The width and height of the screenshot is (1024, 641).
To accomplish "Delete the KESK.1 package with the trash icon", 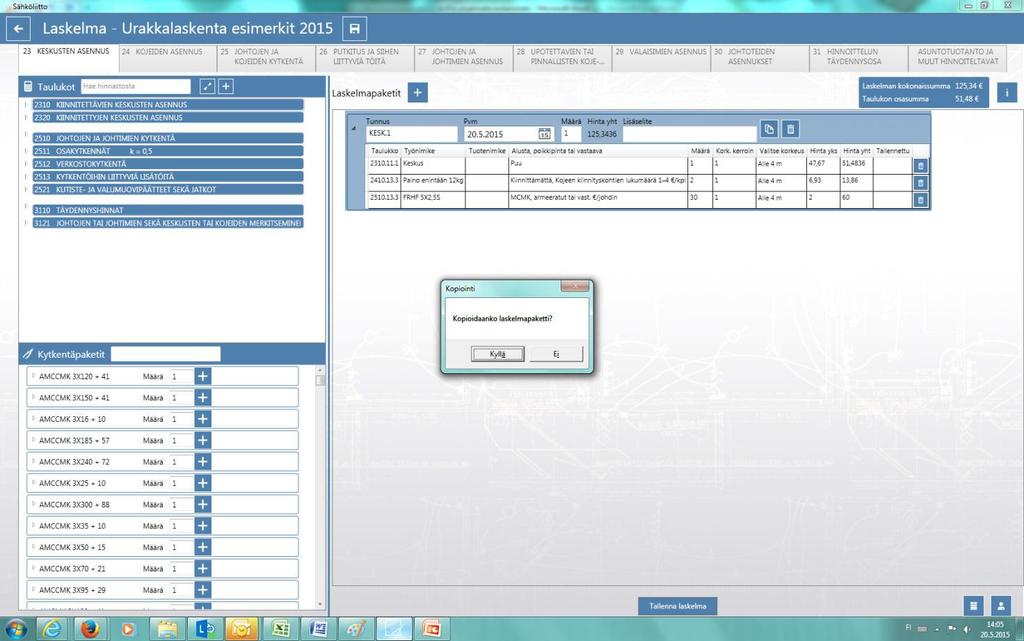I will point(790,129).
